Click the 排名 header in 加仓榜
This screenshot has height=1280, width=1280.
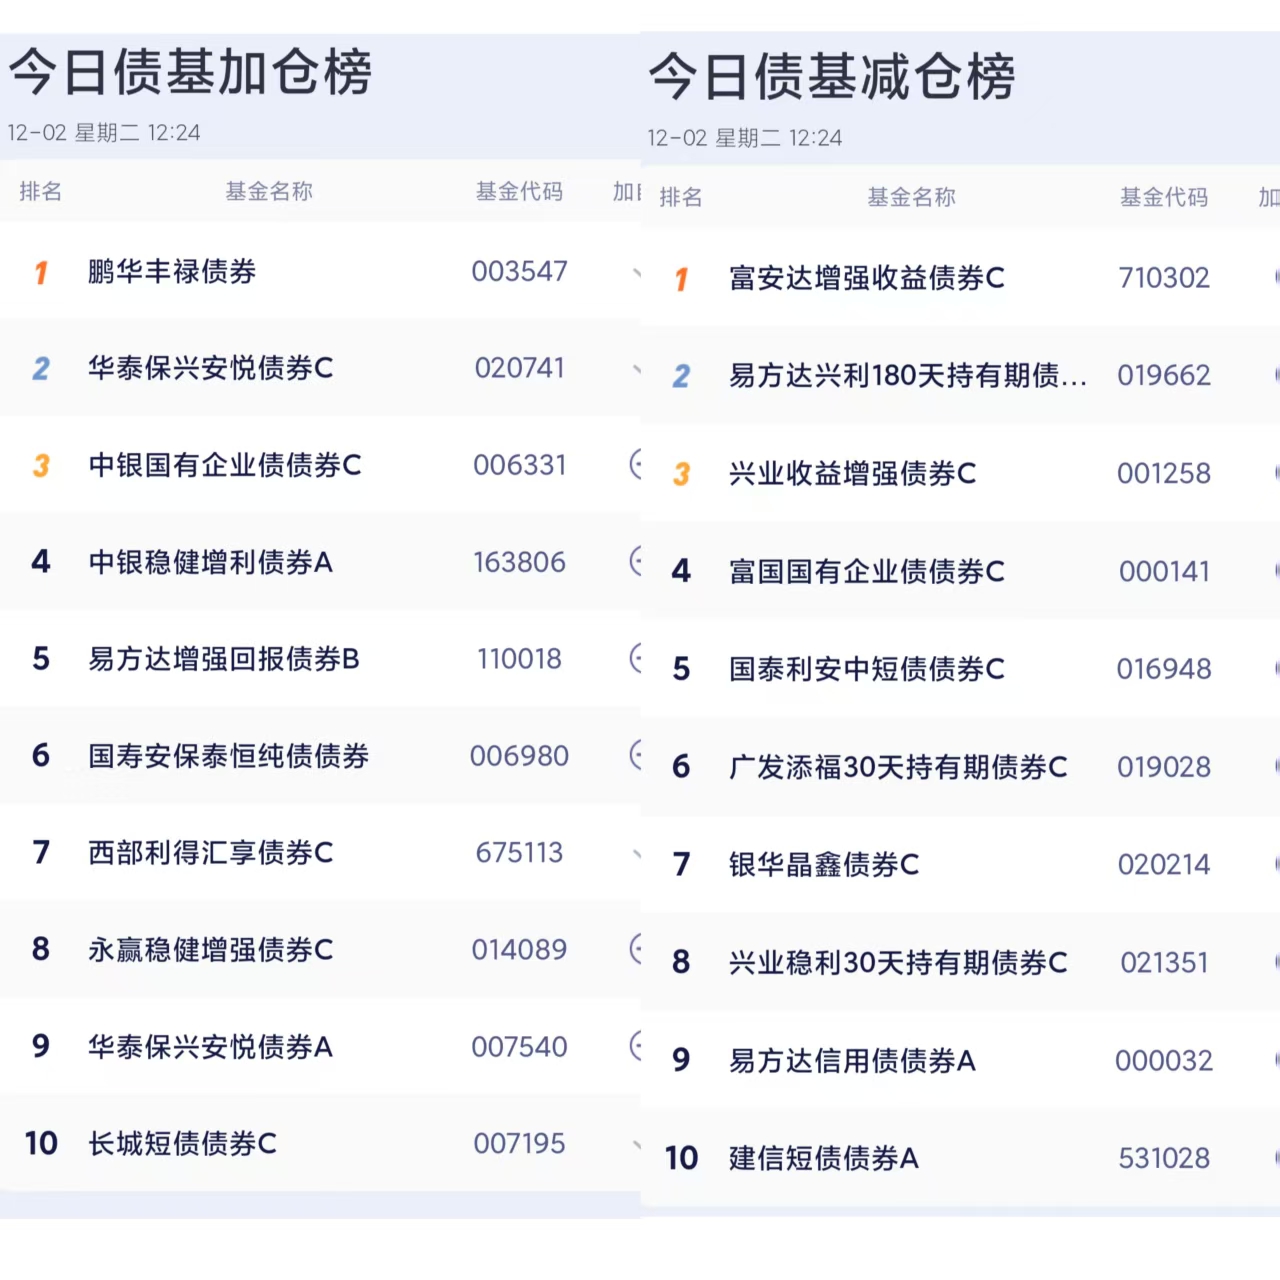tap(41, 191)
